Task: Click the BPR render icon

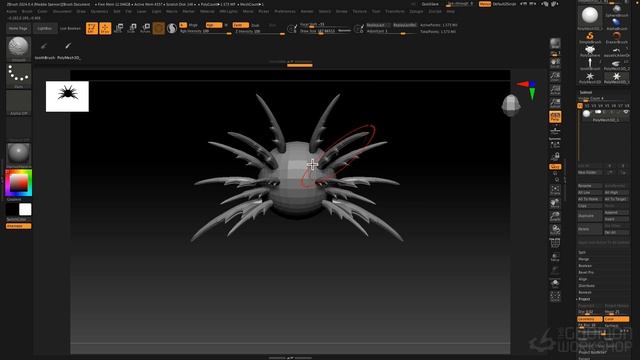Action: tap(555, 44)
